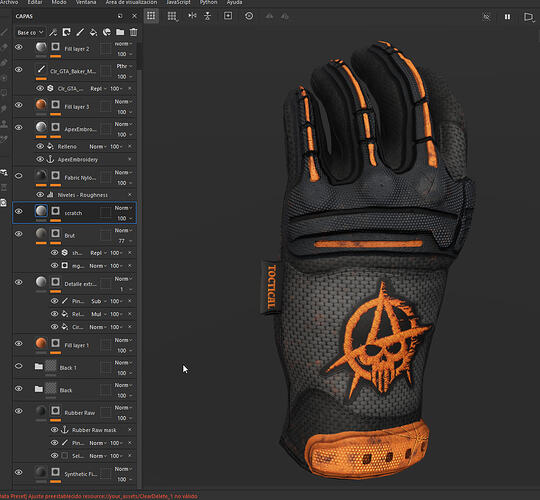Remove the Relleno effect with its X

point(130,146)
